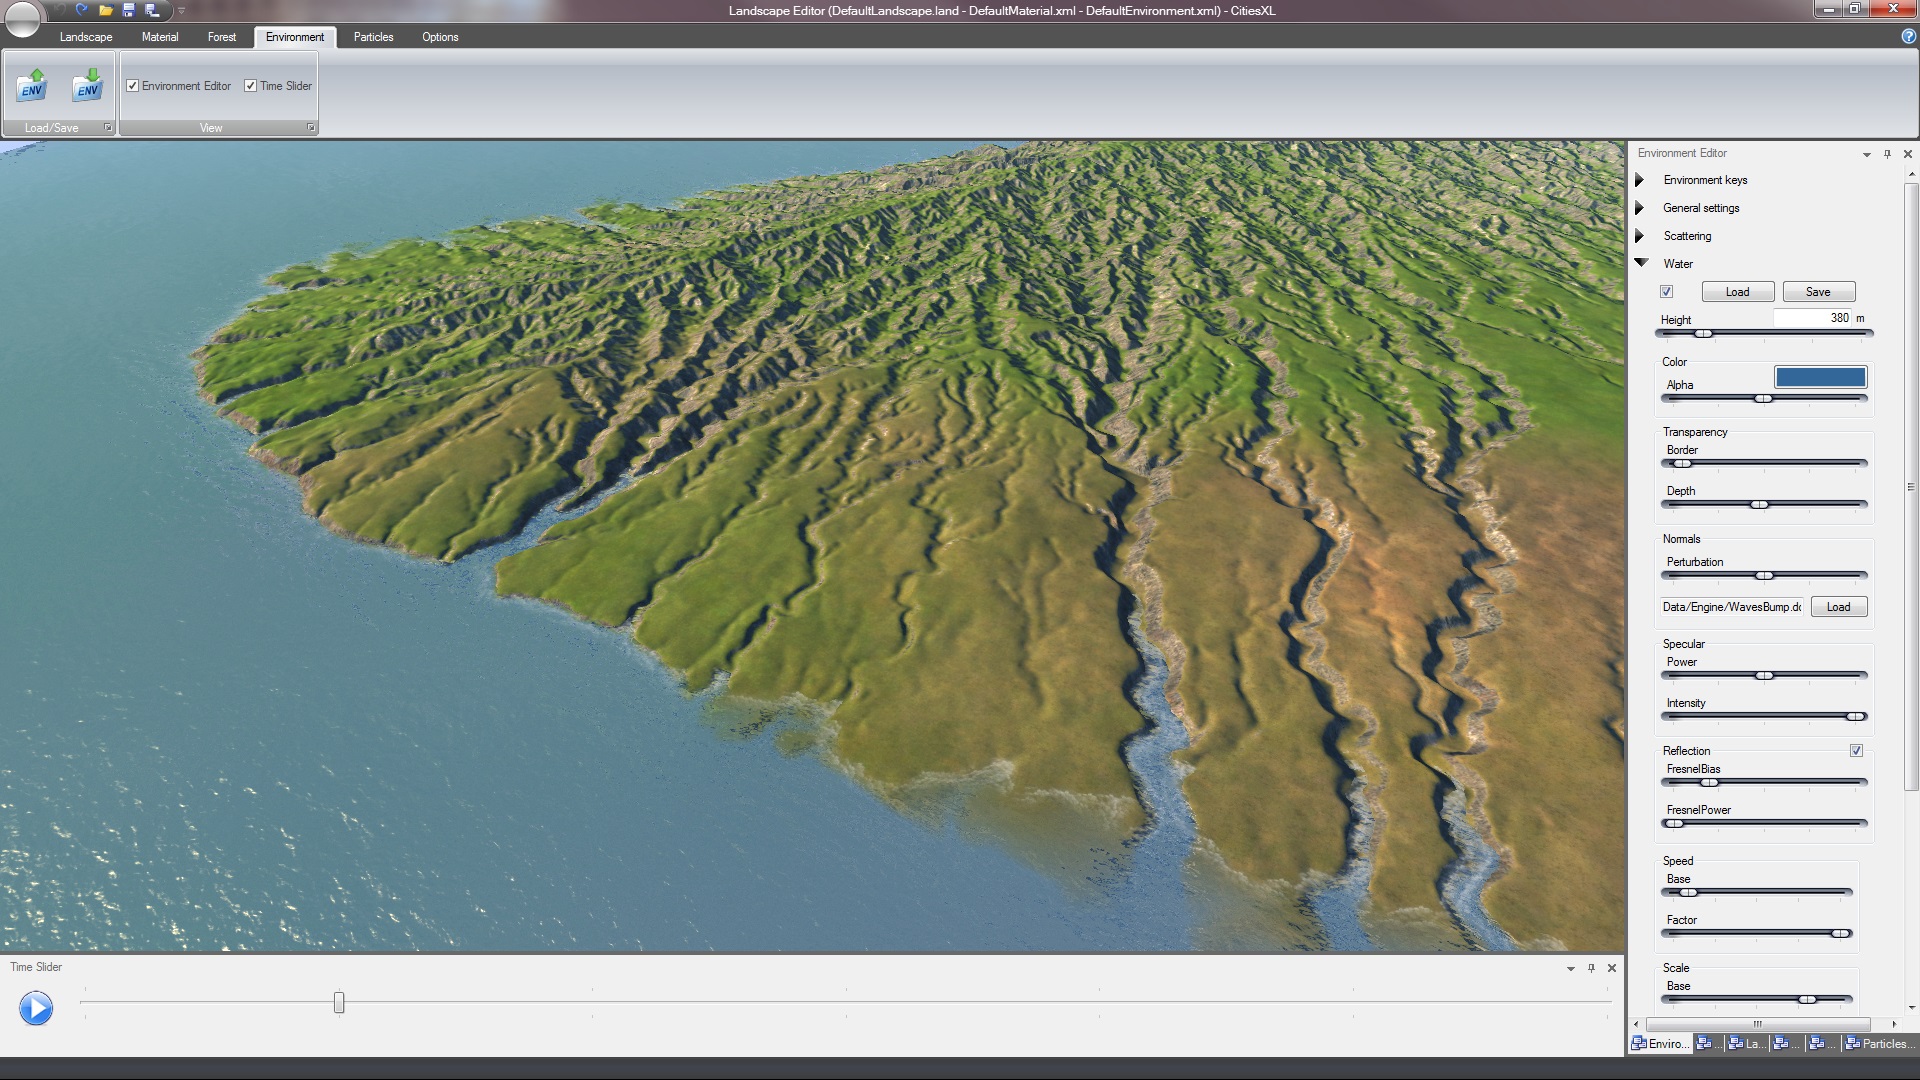Save the environment using the ENV export icon

[x=88, y=88]
